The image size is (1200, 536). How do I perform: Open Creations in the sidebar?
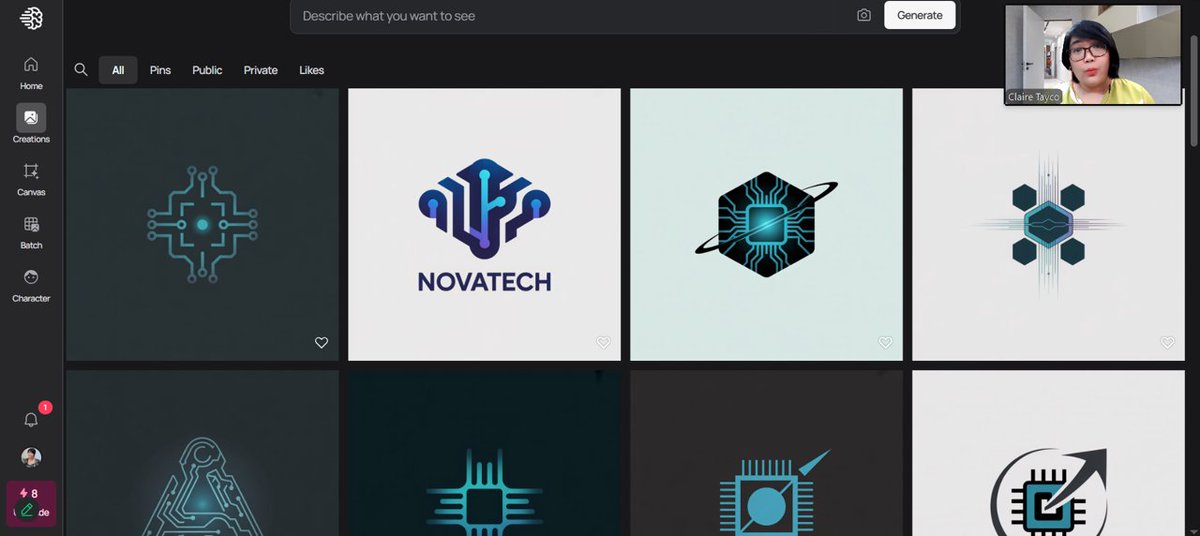click(x=31, y=125)
